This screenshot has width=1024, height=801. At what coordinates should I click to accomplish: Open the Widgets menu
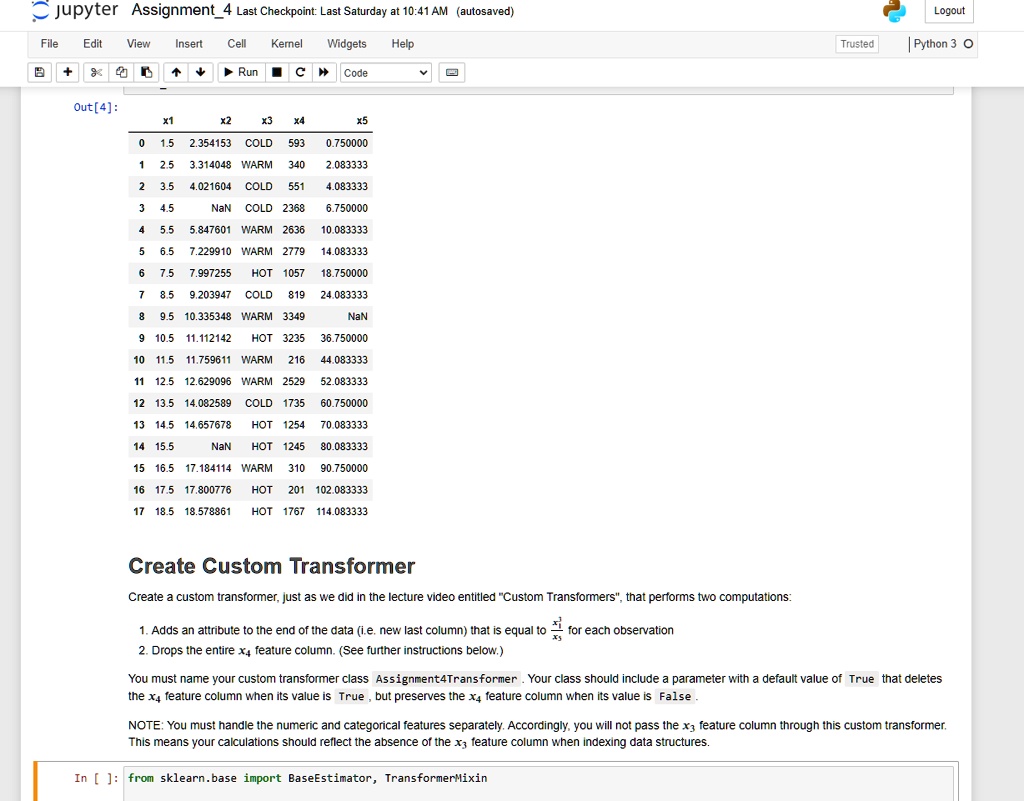coord(346,44)
